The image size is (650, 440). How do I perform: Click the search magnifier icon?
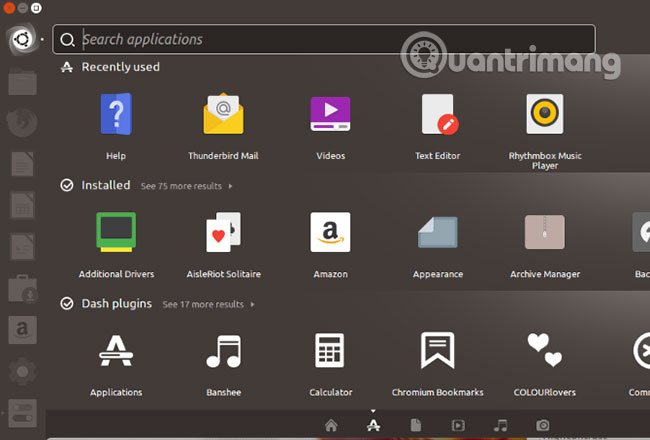pyautogui.click(x=67, y=40)
